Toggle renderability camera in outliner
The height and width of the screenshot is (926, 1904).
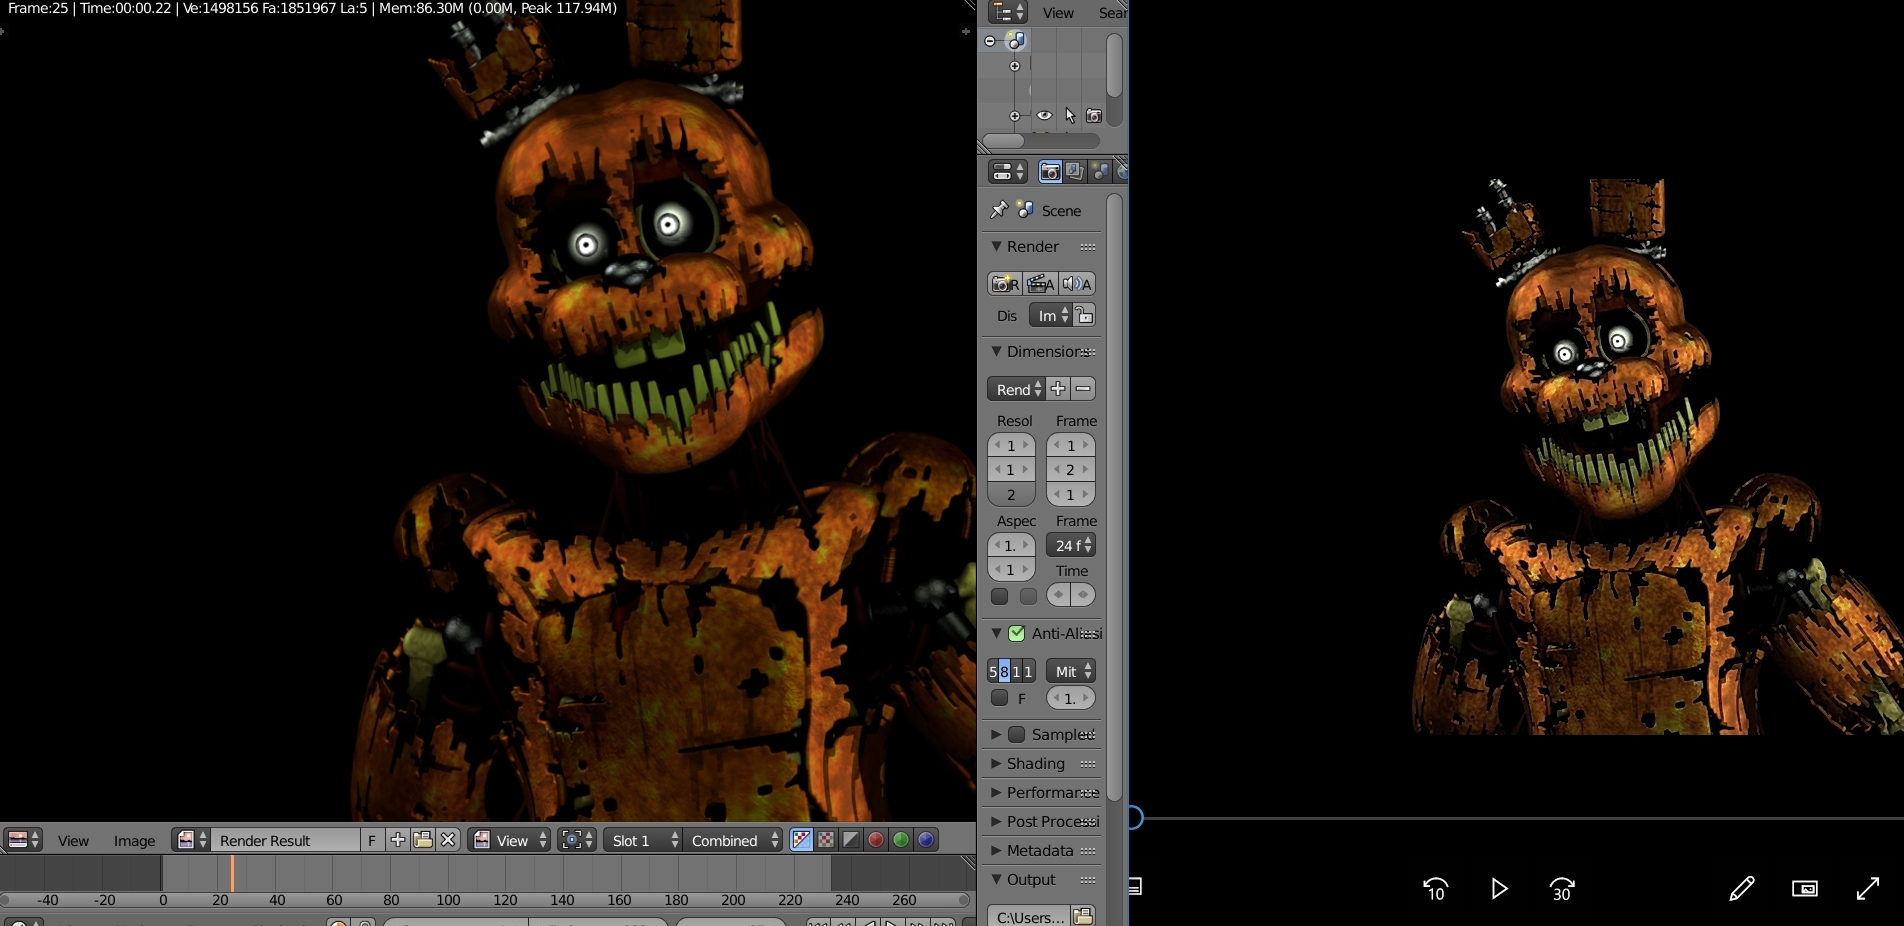click(1094, 116)
